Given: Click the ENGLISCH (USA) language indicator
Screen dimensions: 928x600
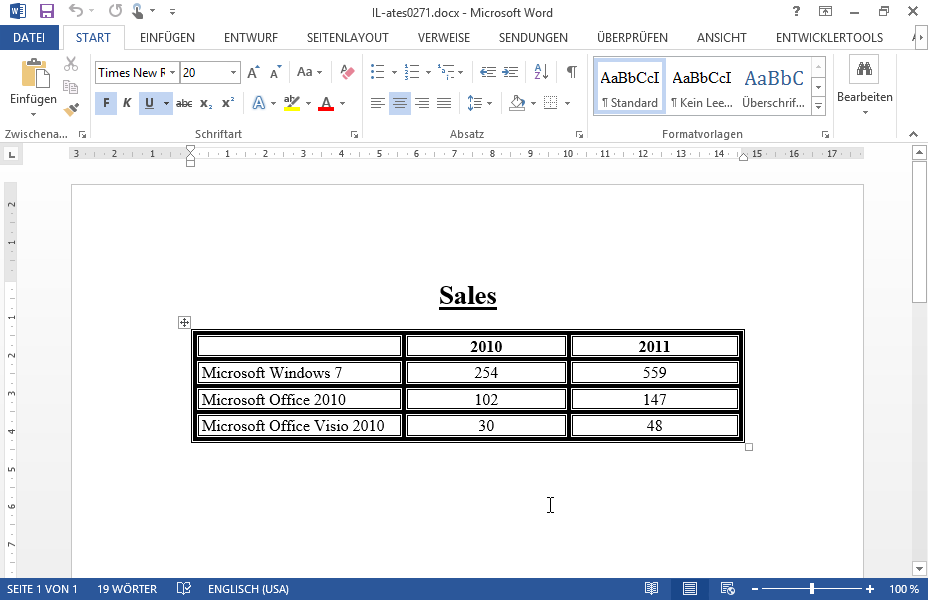Looking at the screenshot, I should pos(249,589).
